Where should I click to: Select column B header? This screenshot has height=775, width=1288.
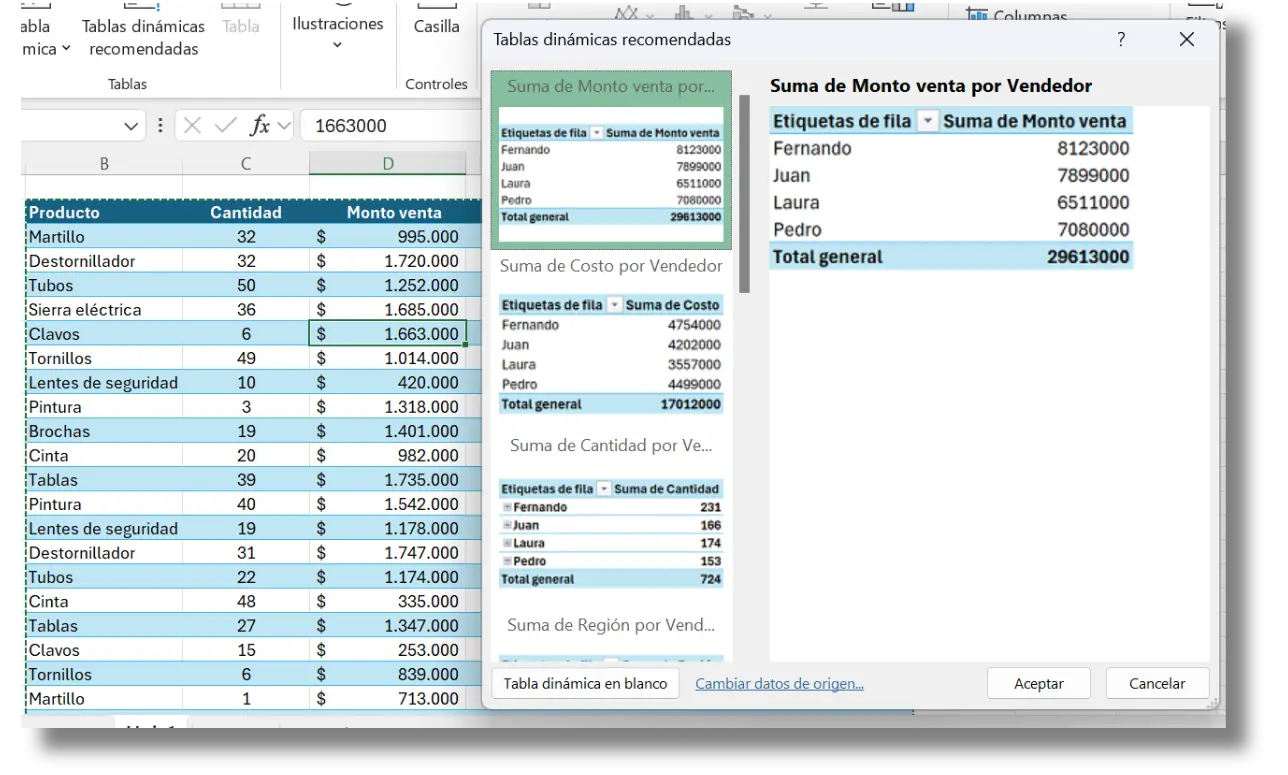tap(104, 164)
